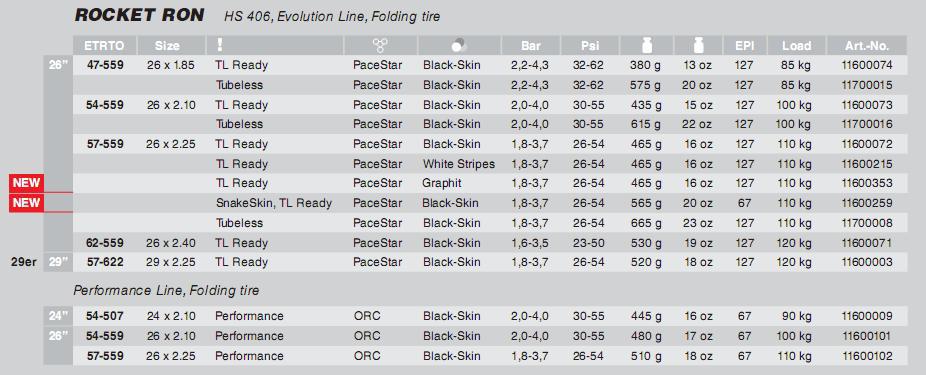Click the NEW badge beside Graphit row
This screenshot has width=926, height=375.
pos(26,183)
